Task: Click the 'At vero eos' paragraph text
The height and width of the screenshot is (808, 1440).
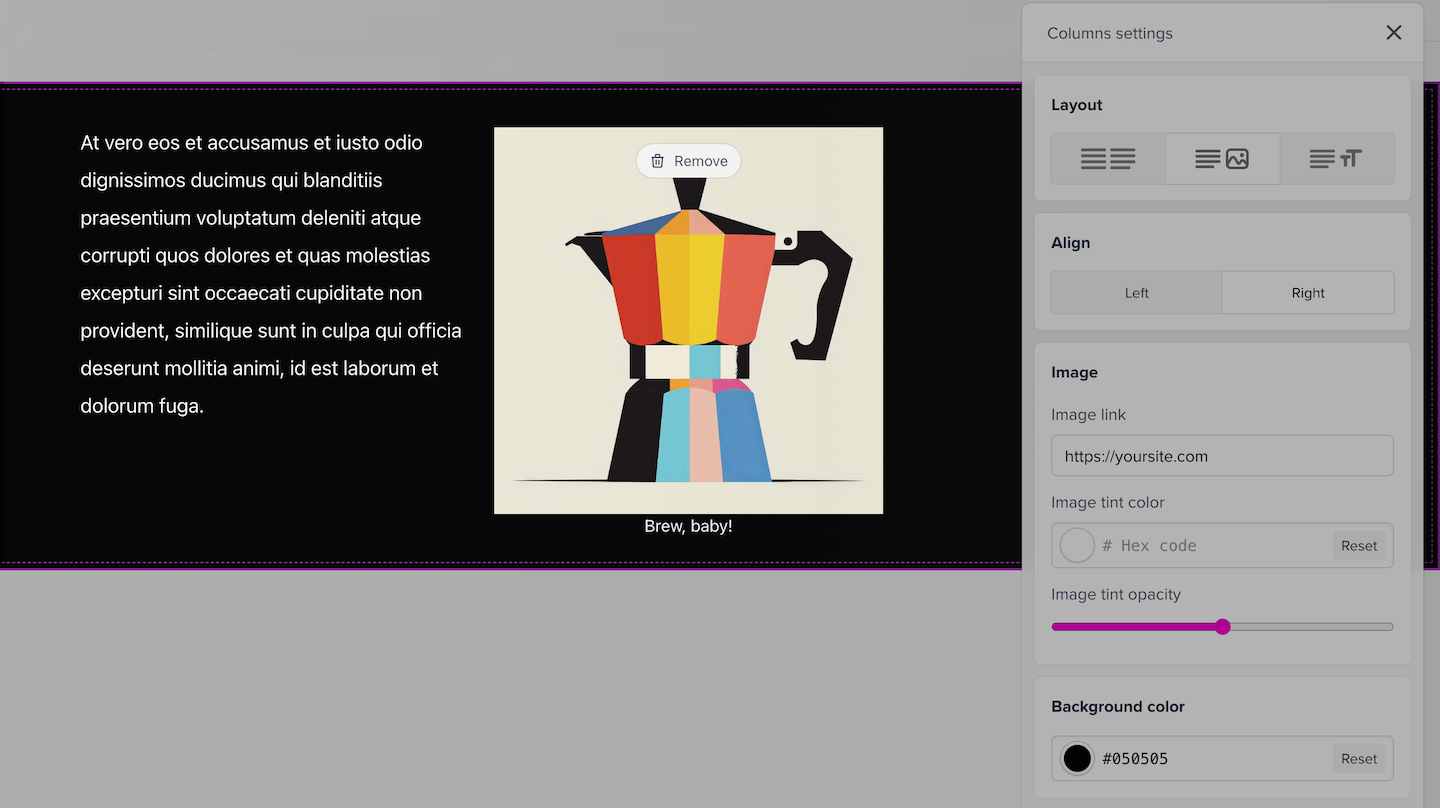Action: (270, 274)
